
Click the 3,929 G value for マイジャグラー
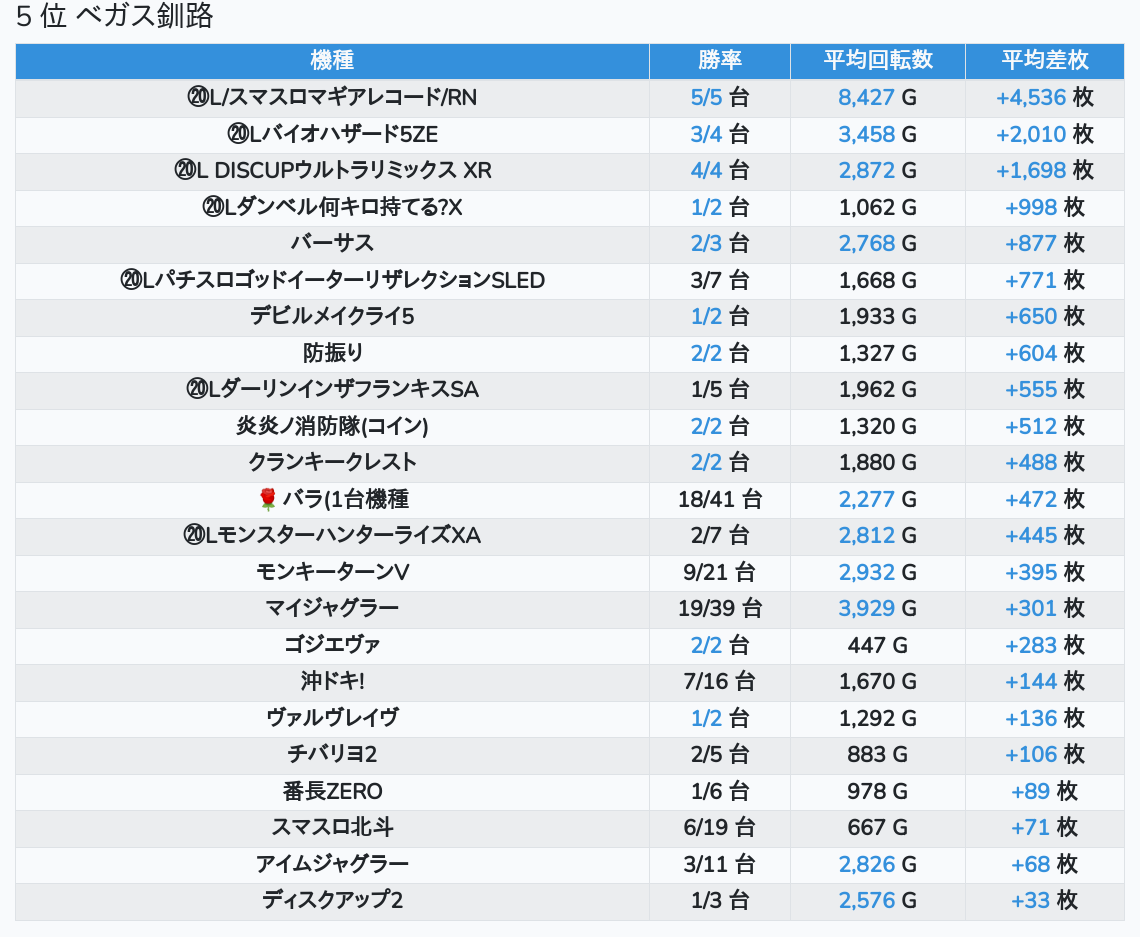tap(877, 608)
